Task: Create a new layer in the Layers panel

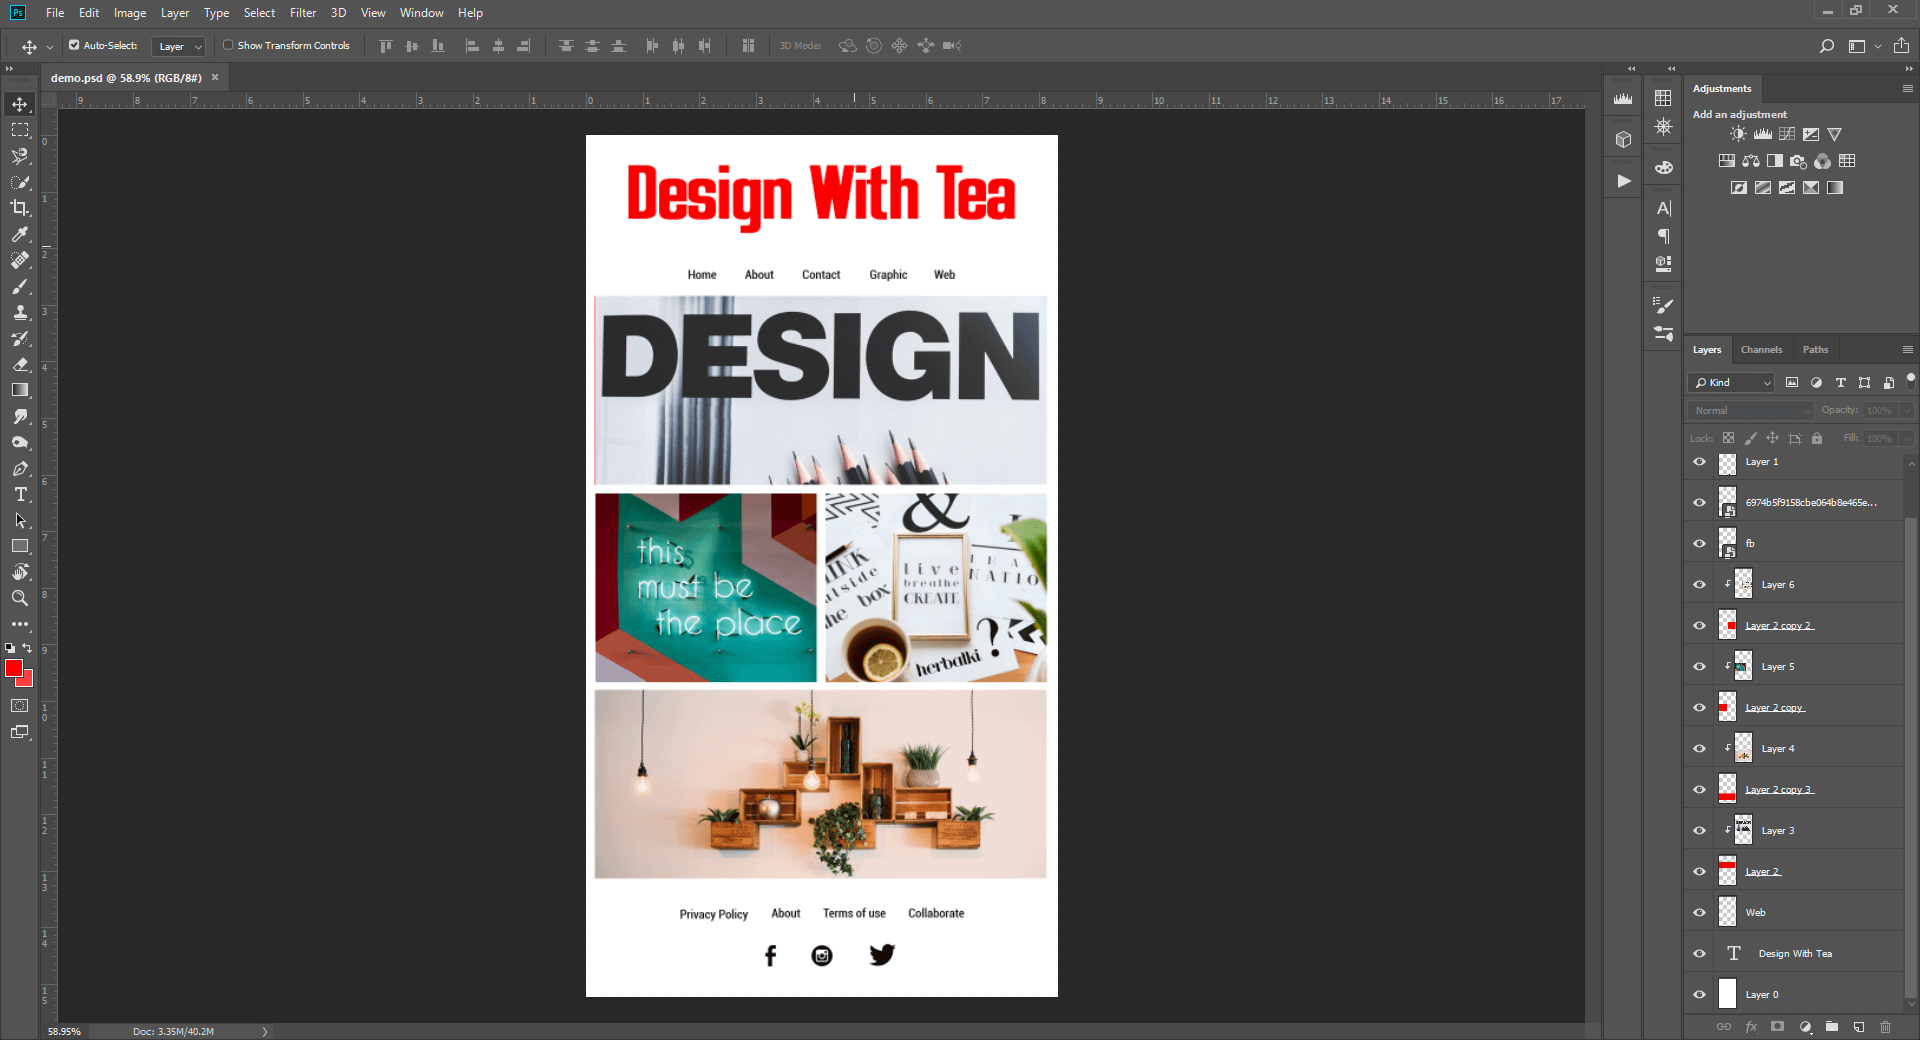Action: pos(1860,1027)
